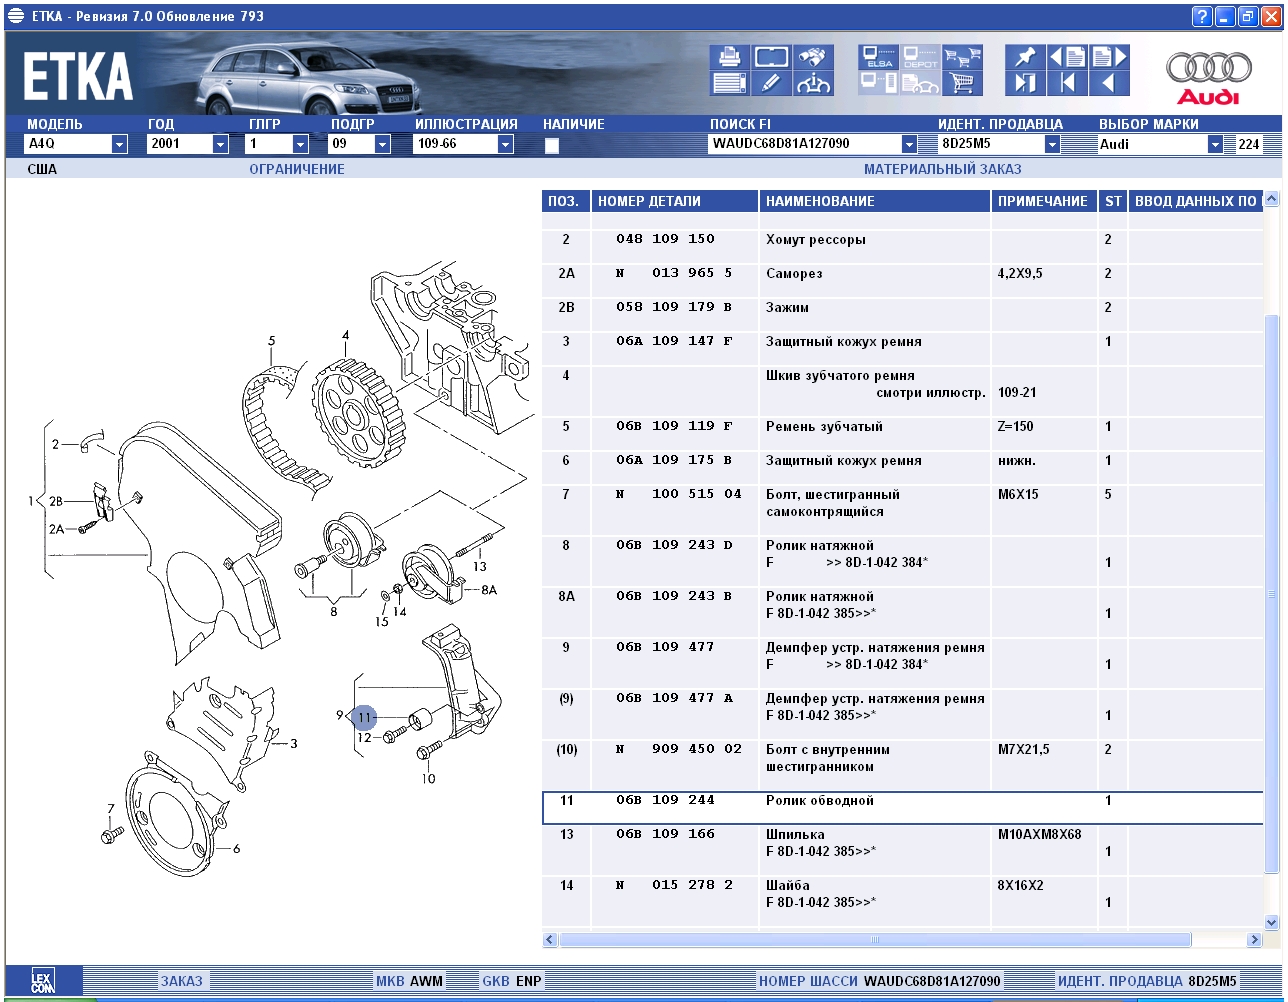The height and width of the screenshot is (1002, 1288).
Task: Click the document with car icon
Action: tap(920, 83)
